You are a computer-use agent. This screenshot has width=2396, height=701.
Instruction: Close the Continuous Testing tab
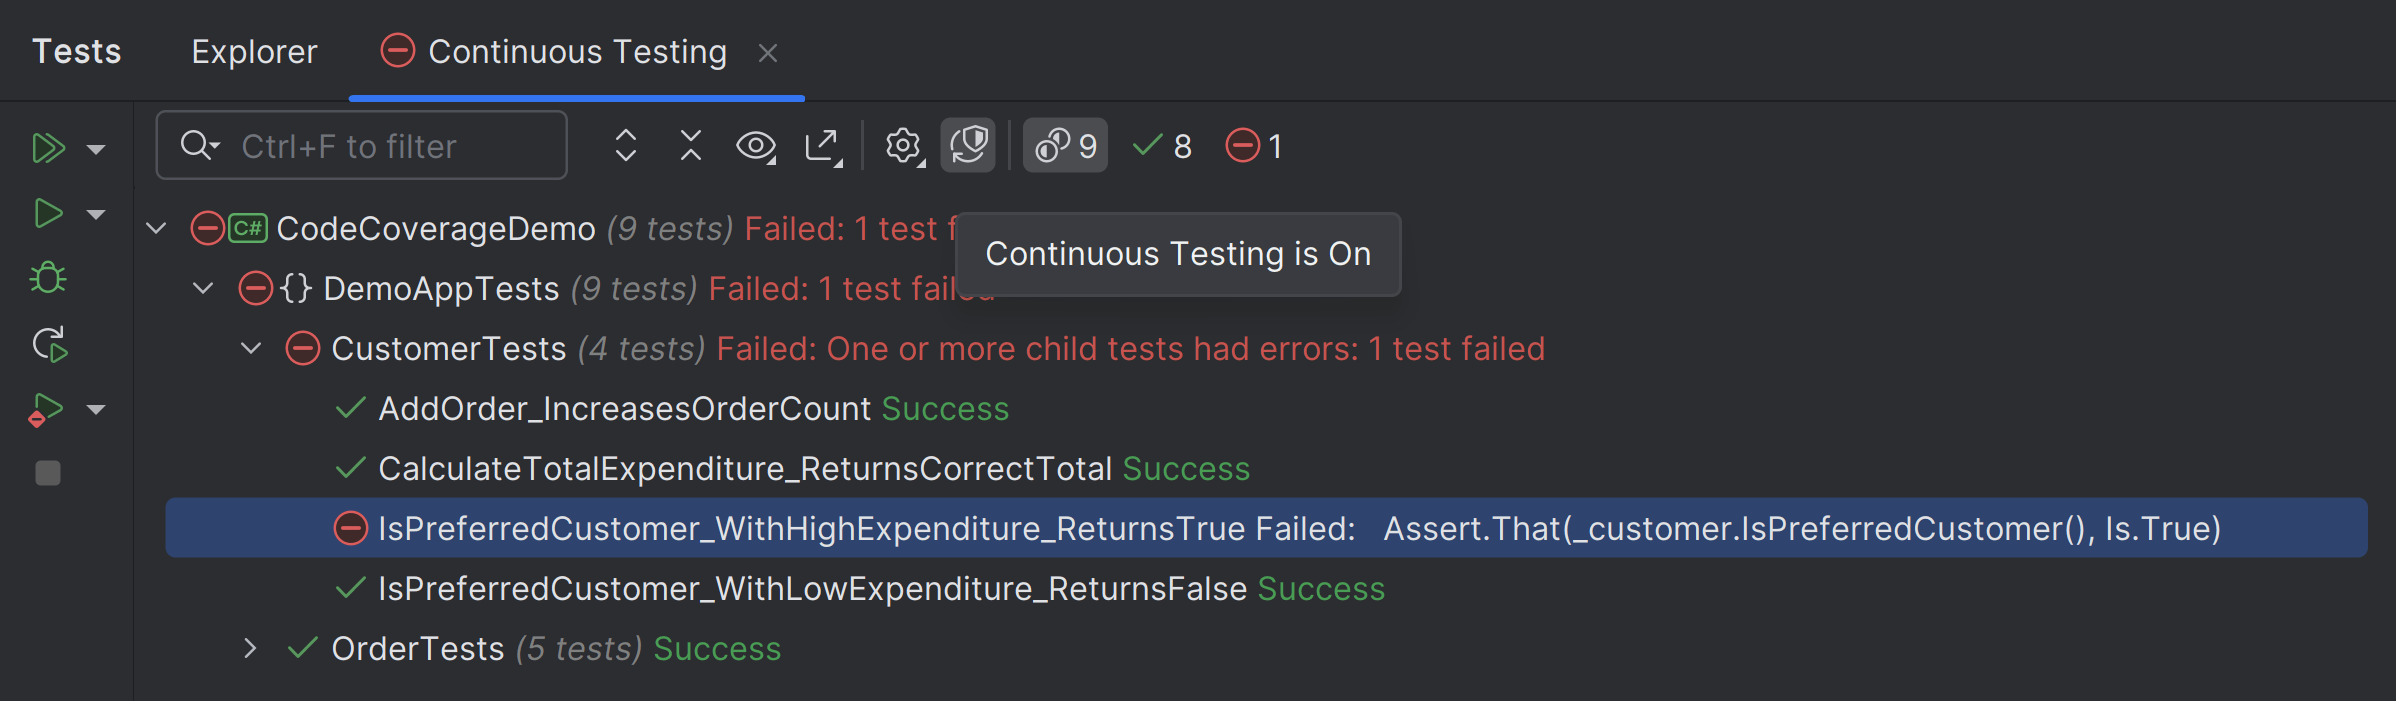[768, 53]
